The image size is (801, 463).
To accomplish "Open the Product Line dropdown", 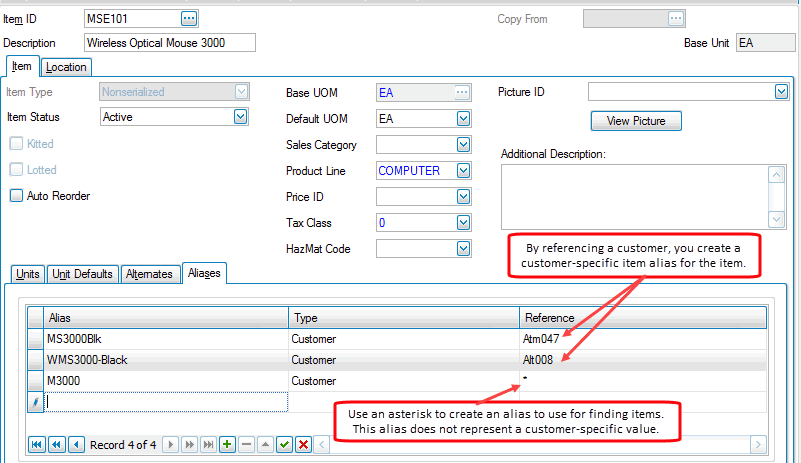I will coord(463,171).
